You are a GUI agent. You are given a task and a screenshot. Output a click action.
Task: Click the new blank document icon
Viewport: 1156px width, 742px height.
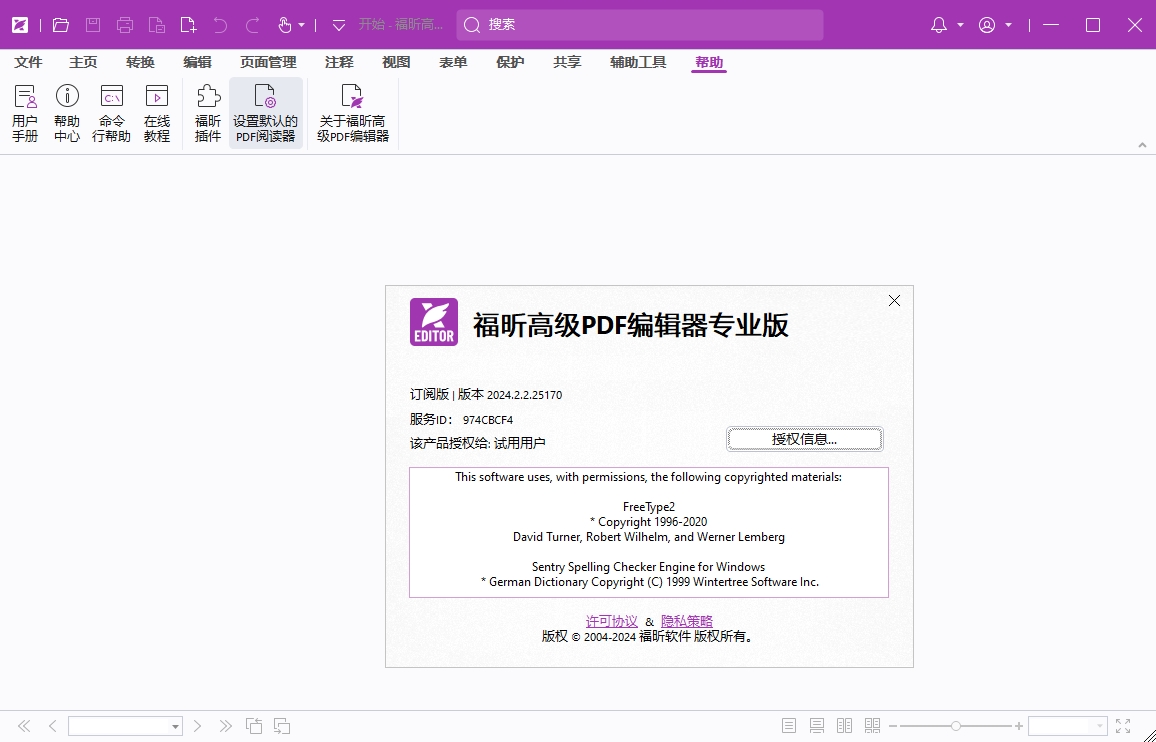188,25
